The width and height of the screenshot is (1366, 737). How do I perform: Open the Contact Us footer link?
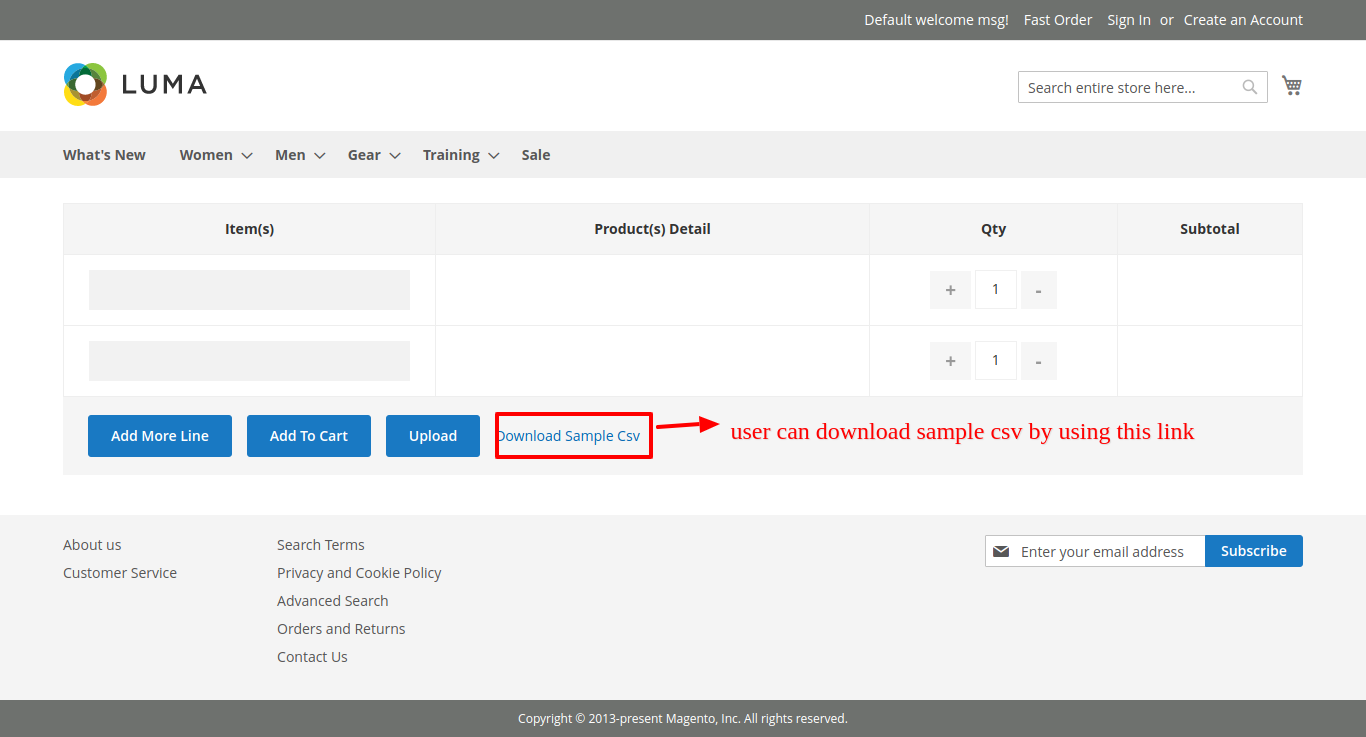pos(312,657)
